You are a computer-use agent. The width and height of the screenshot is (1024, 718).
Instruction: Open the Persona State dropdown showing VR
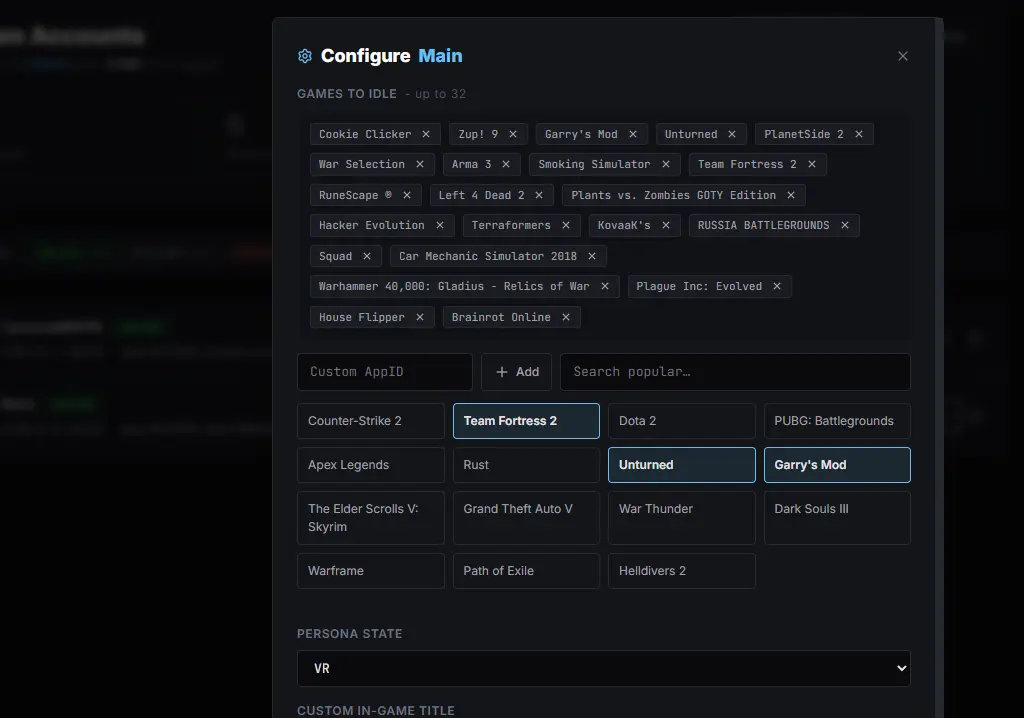click(603, 668)
